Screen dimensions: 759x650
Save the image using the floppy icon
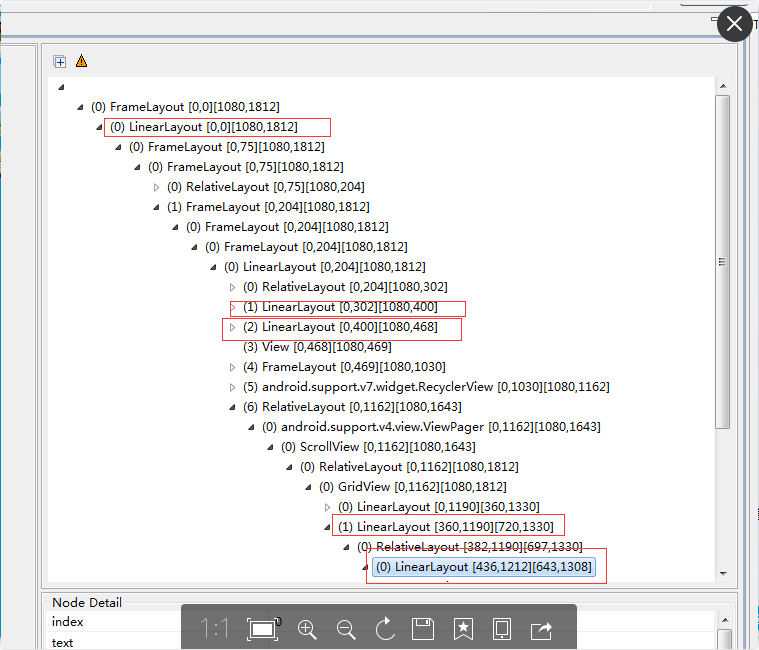tap(423, 629)
